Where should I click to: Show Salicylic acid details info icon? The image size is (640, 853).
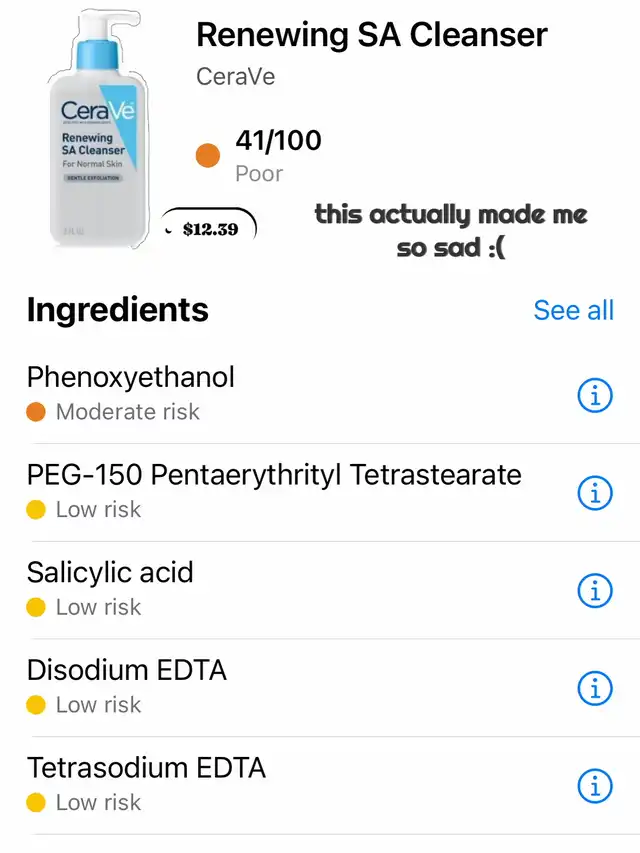click(x=595, y=591)
